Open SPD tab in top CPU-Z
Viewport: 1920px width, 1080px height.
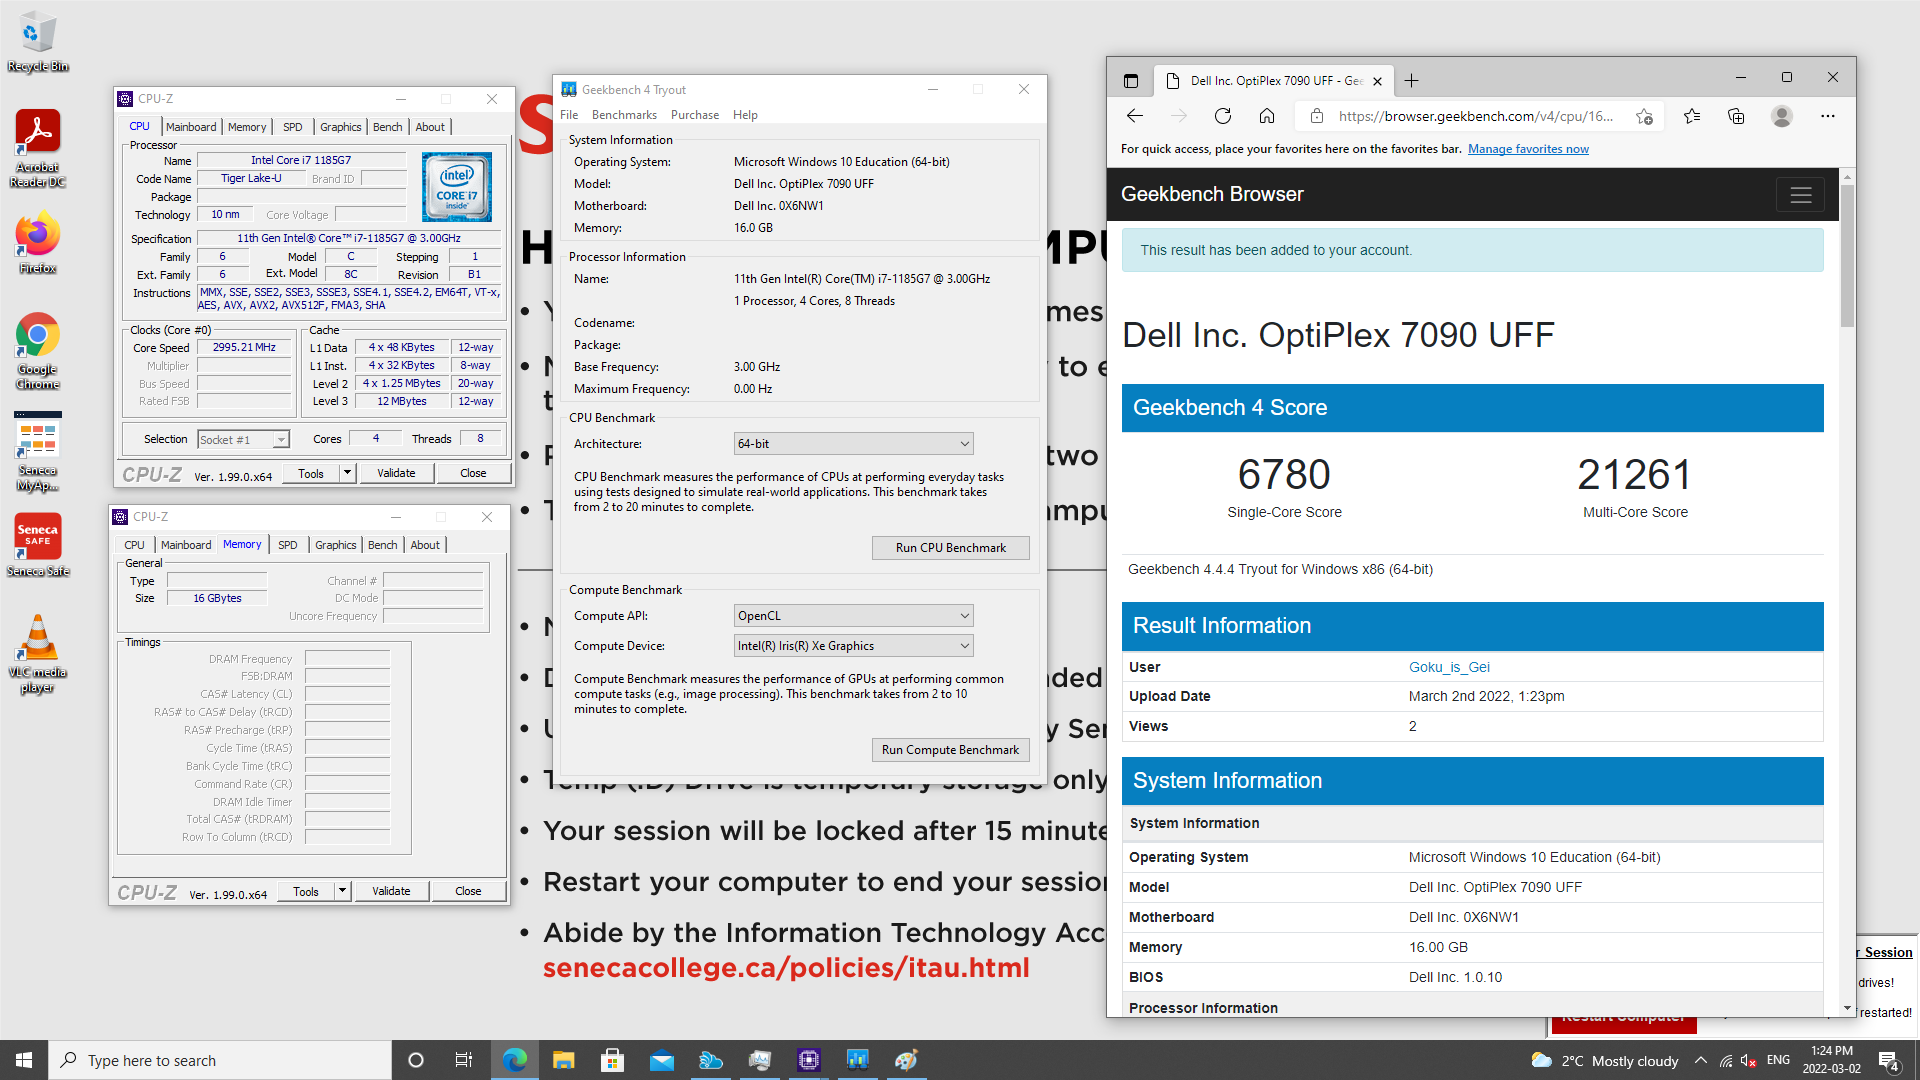click(292, 127)
